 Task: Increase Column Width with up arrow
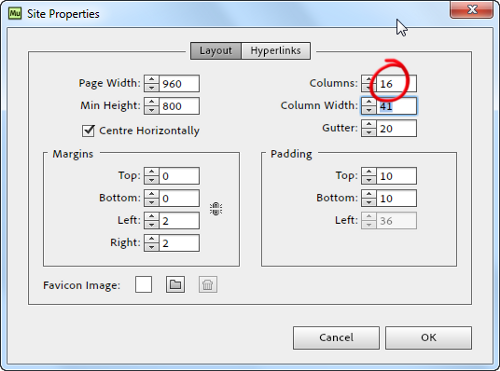(x=369, y=102)
